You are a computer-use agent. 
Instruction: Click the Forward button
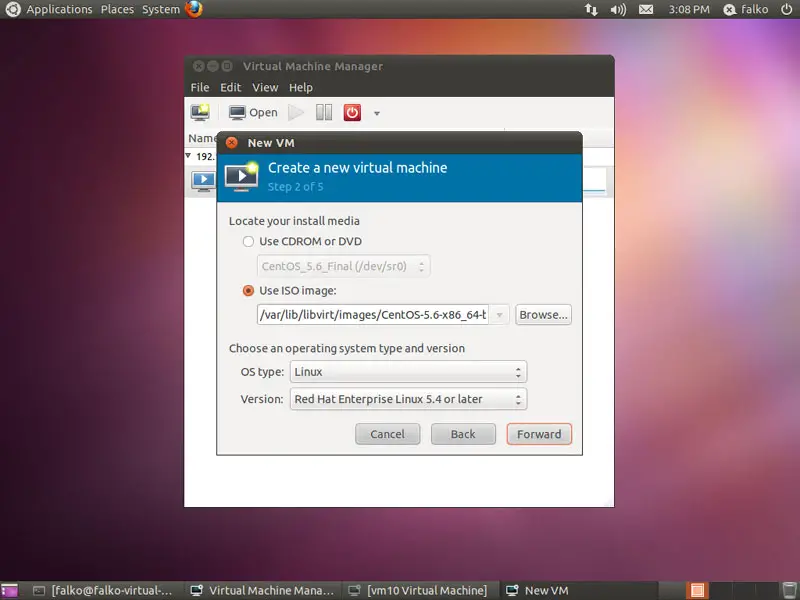coord(539,434)
